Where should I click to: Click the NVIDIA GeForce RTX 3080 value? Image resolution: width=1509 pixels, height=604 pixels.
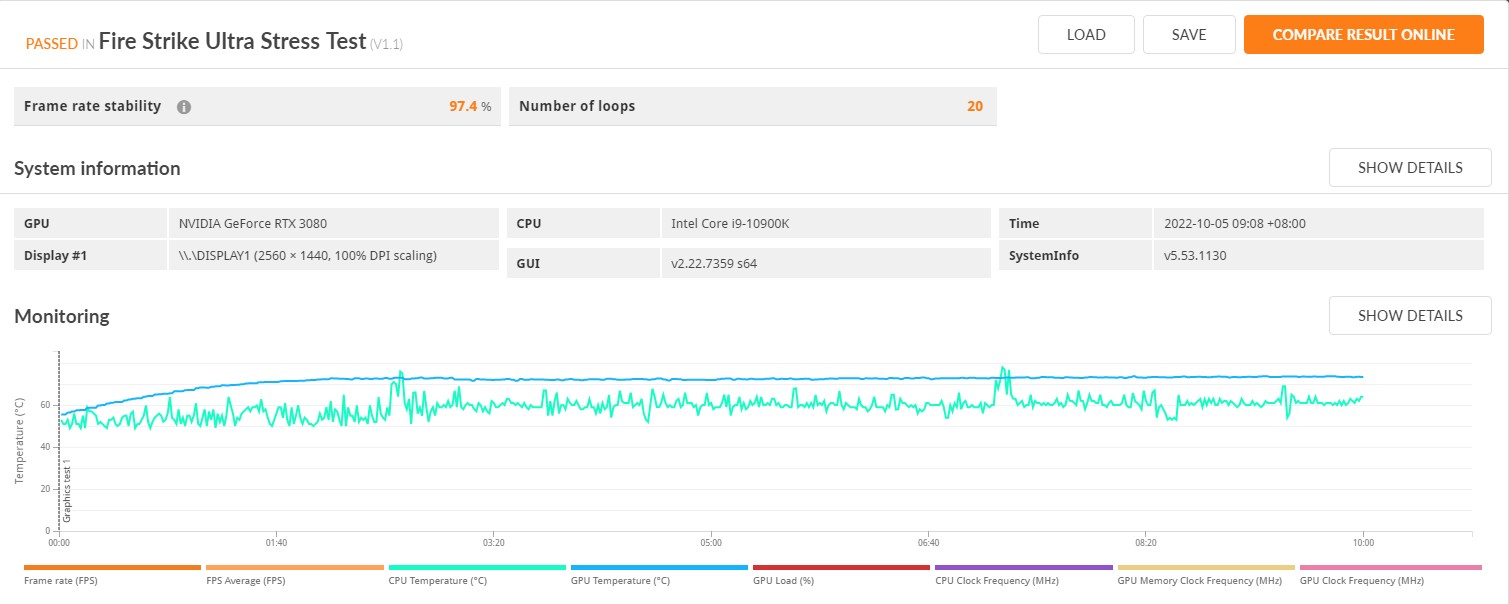[252, 223]
